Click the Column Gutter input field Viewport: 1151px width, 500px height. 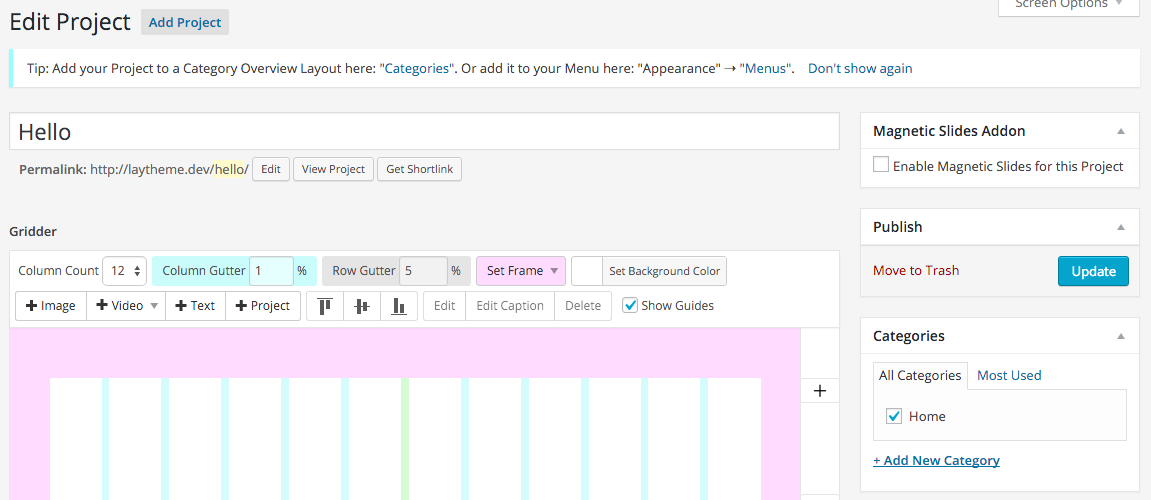pos(270,271)
